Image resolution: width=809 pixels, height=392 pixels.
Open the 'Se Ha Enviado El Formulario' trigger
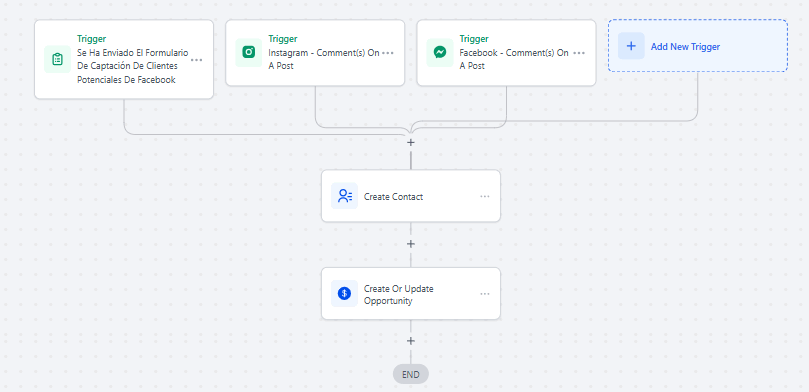point(124,59)
